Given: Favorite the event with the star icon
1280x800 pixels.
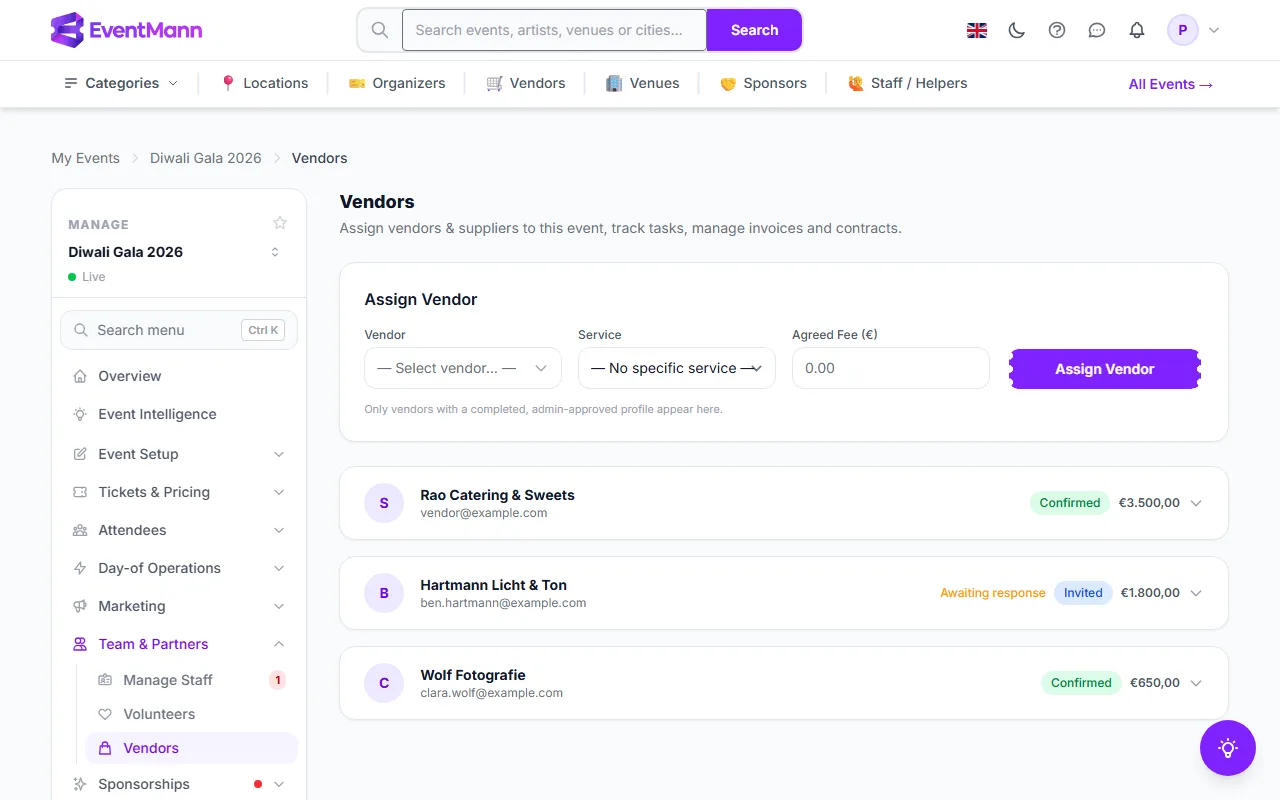Looking at the screenshot, I should pyautogui.click(x=280, y=223).
